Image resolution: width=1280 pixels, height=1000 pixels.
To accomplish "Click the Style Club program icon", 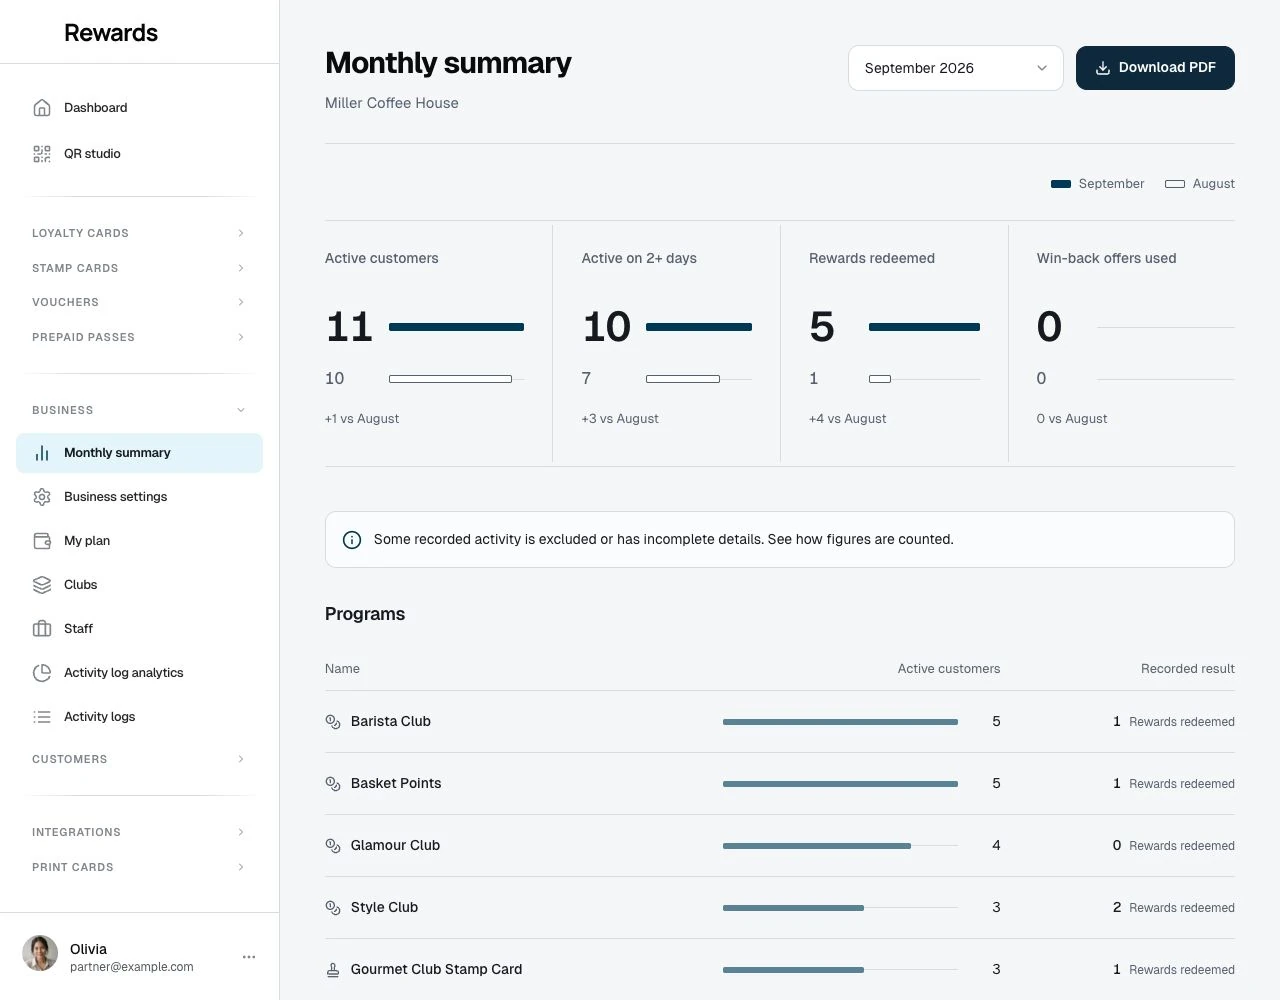I will coord(333,908).
